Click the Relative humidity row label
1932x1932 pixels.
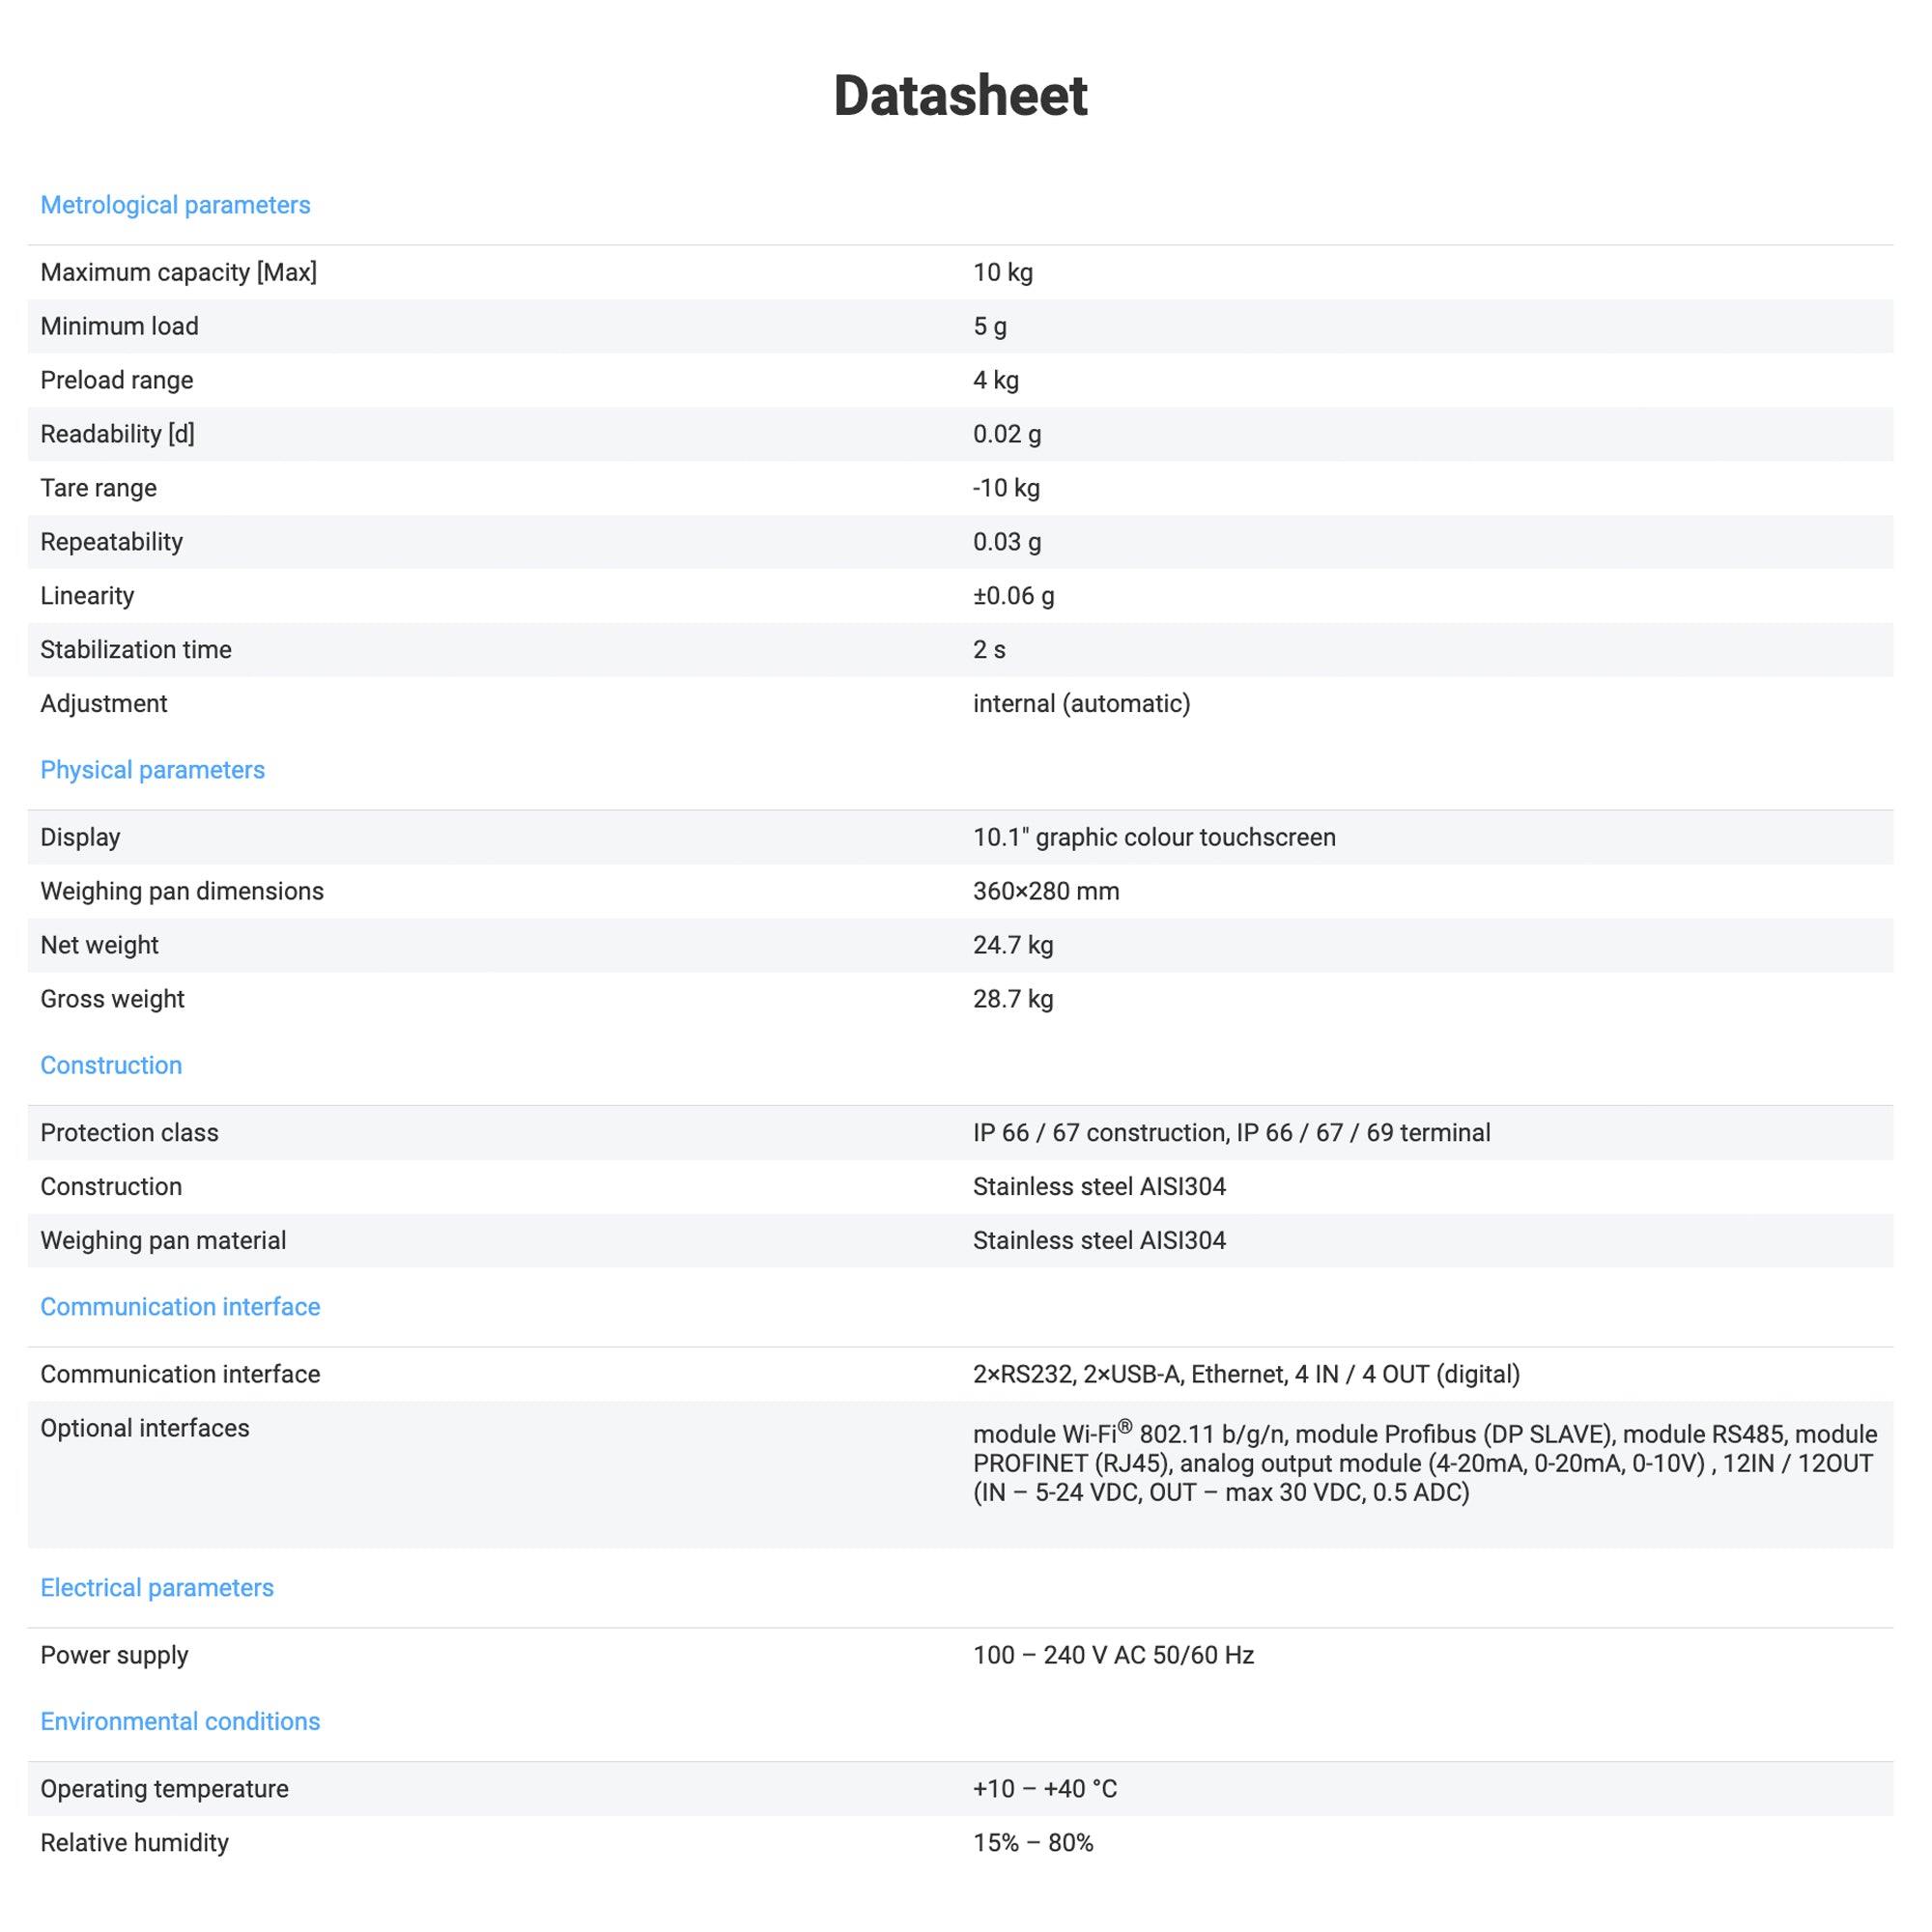[134, 1843]
